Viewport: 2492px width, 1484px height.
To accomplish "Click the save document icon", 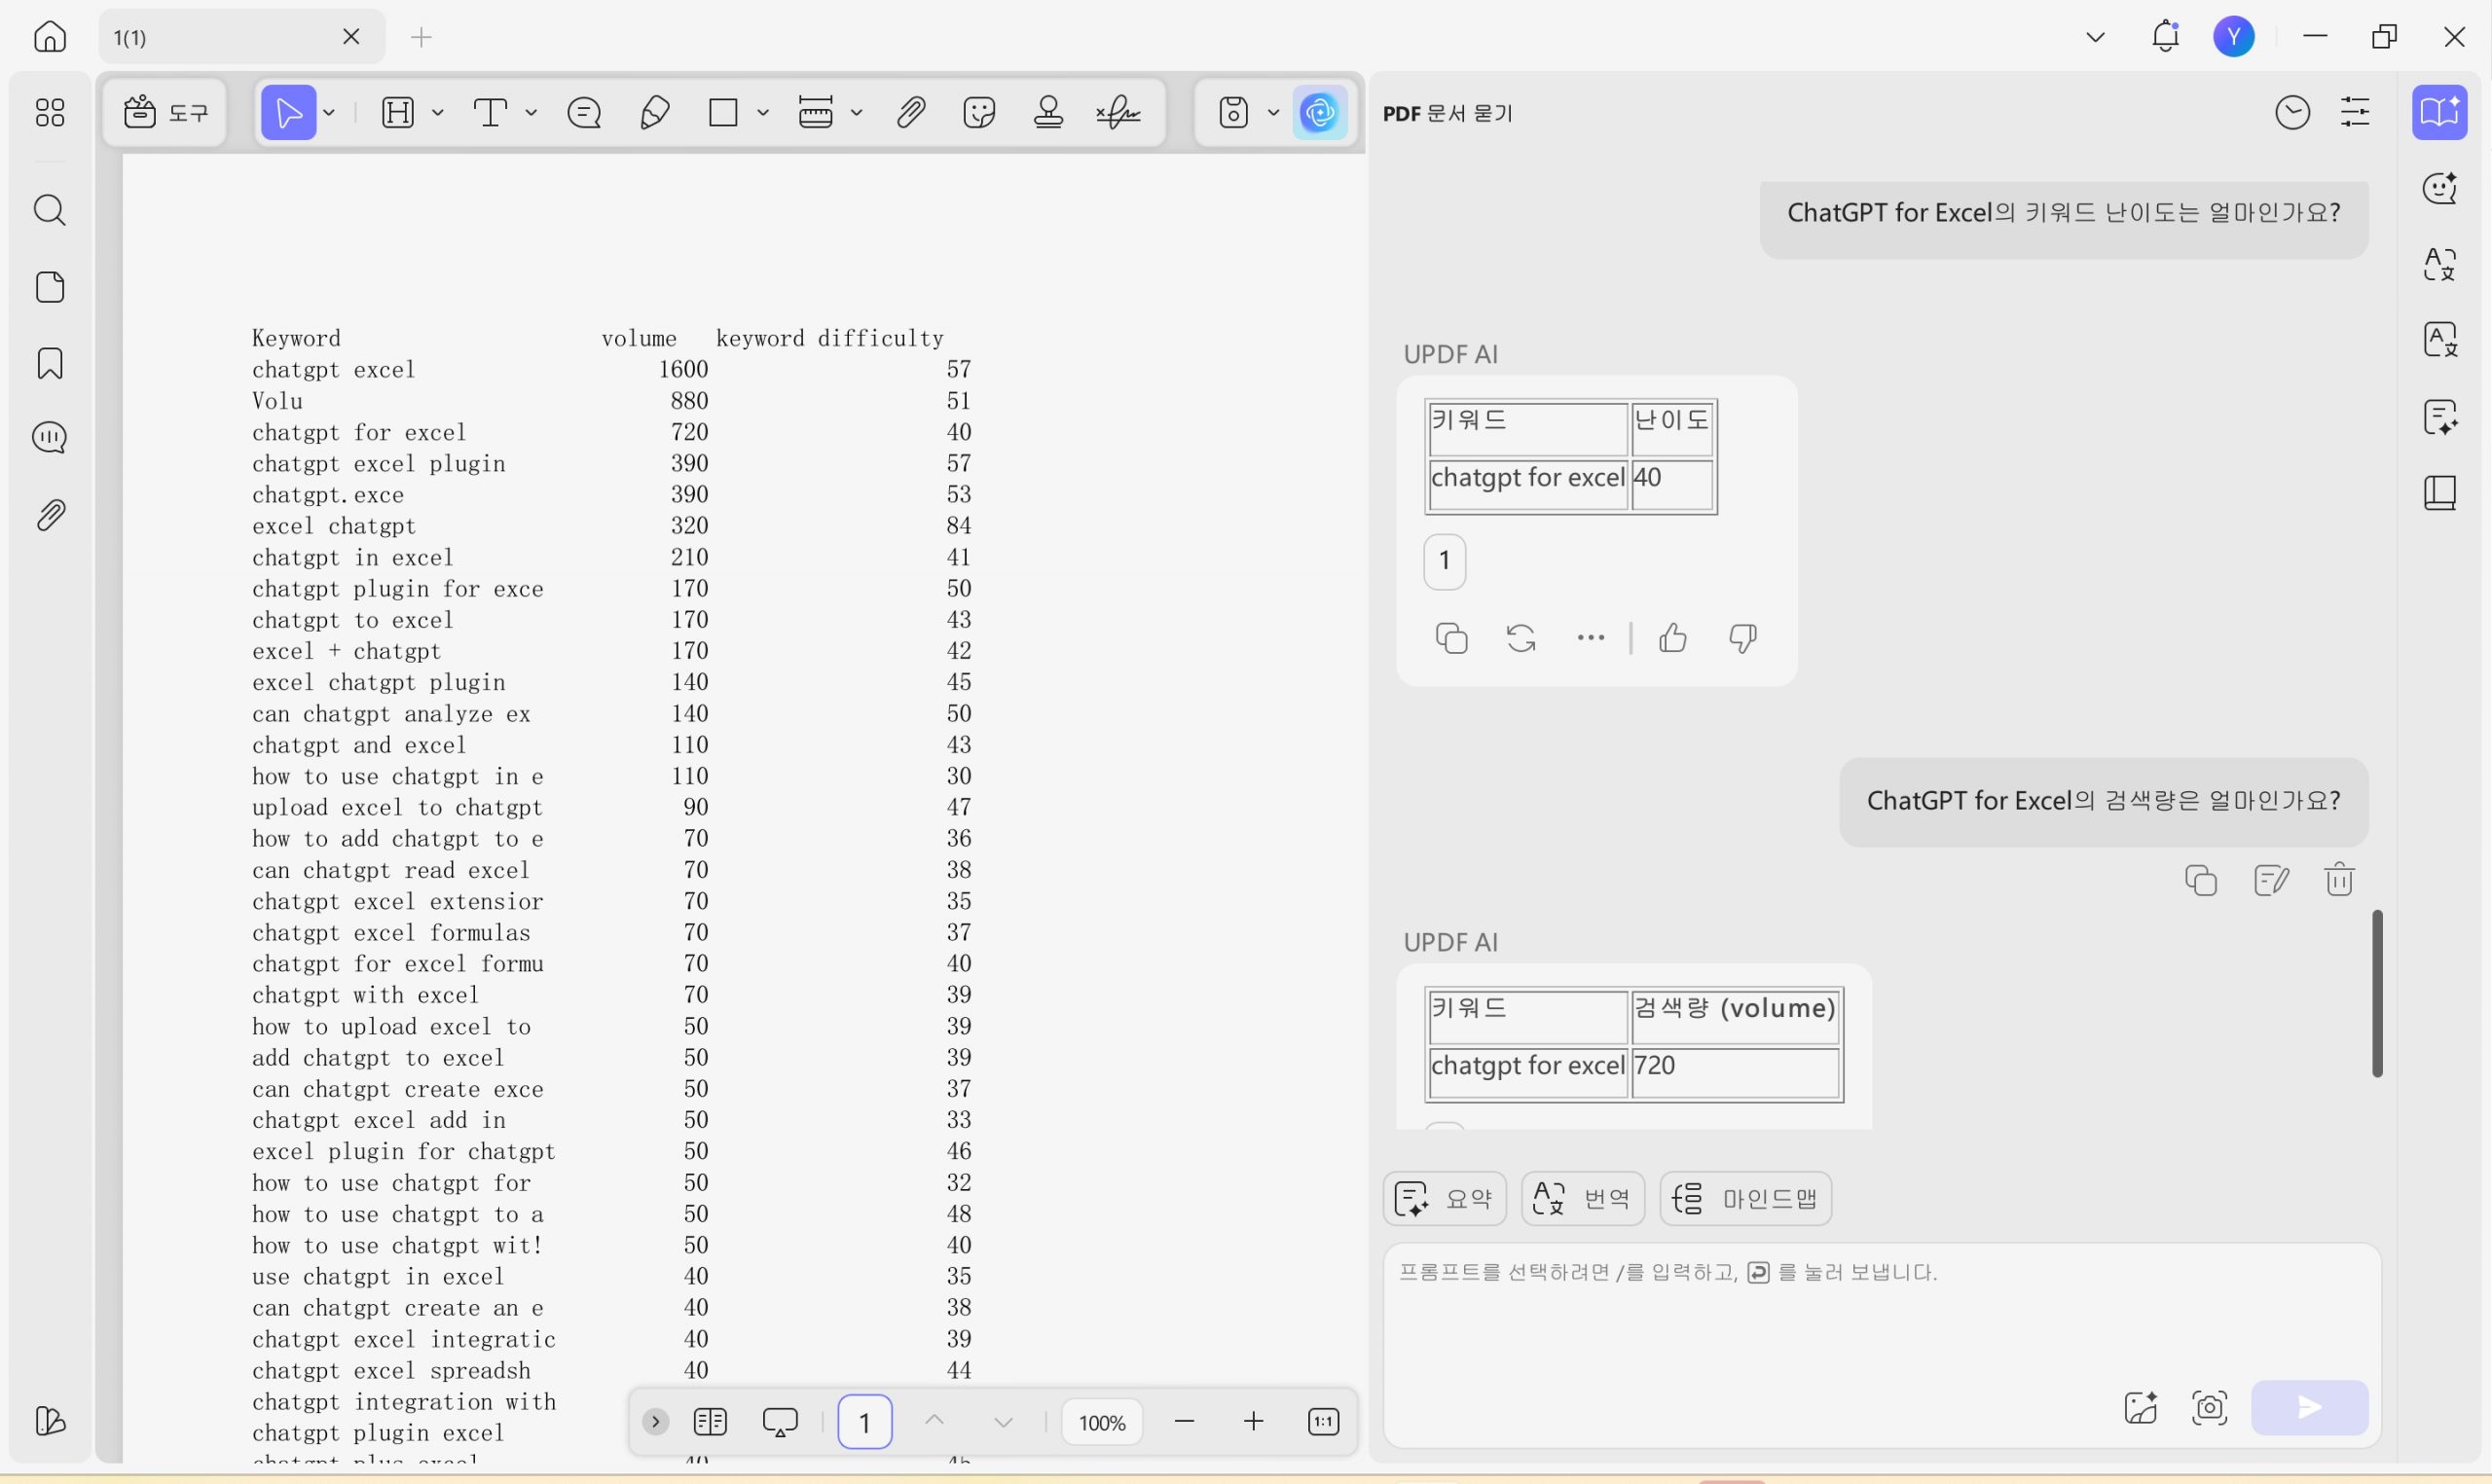I will 1234,112.
